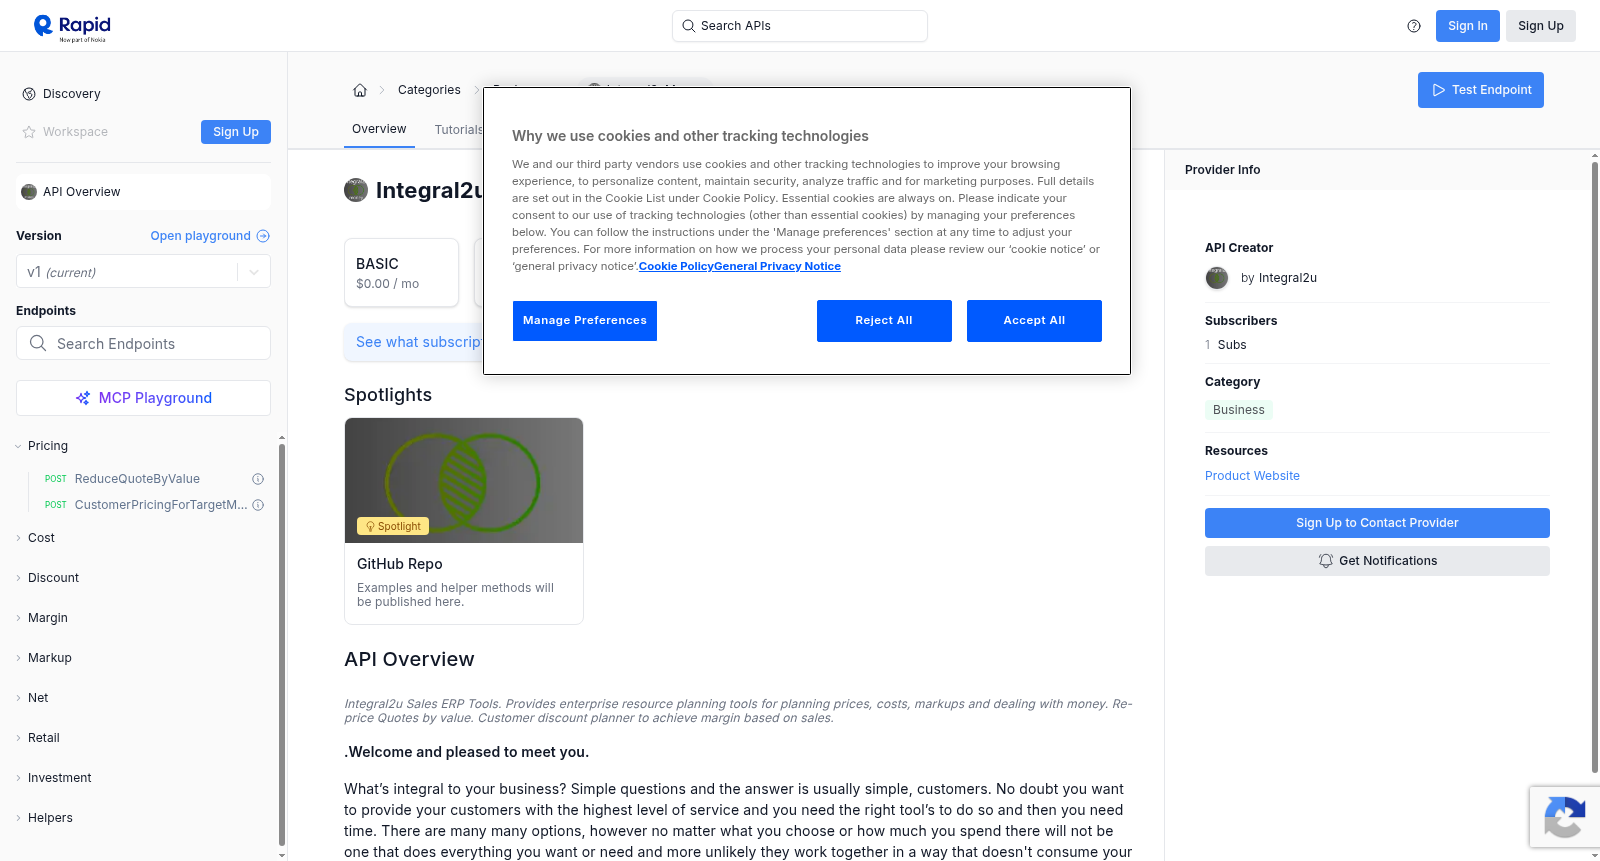The image size is (1600, 861).
Task: Click the API Overview avatar icon in sidebar
Action: click(x=29, y=192)
